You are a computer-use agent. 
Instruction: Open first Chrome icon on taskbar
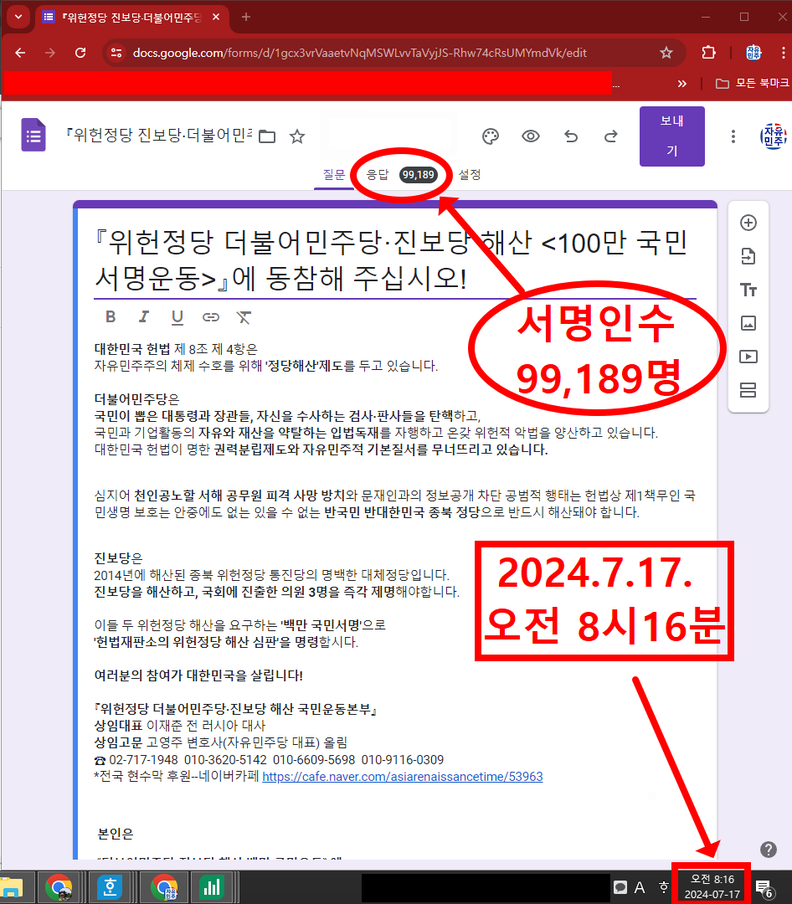(x=59, y=888)
